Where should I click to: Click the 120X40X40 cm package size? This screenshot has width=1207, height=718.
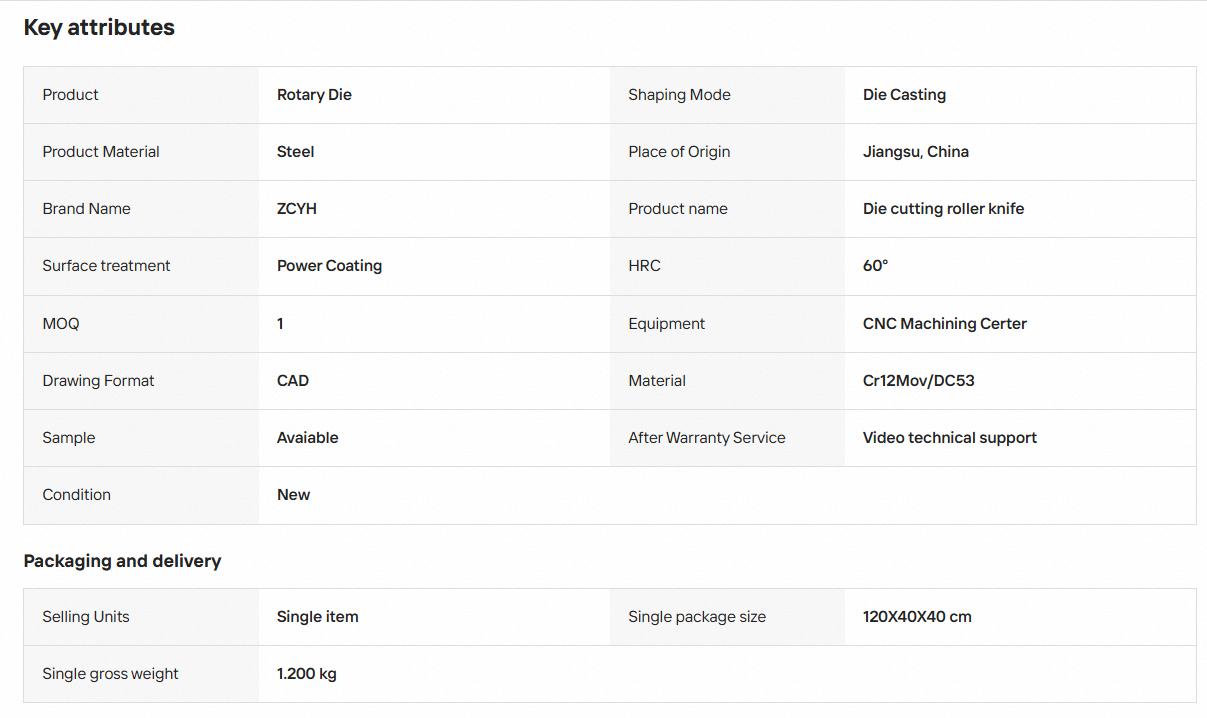pyautogui.click(x=917, y=617)
